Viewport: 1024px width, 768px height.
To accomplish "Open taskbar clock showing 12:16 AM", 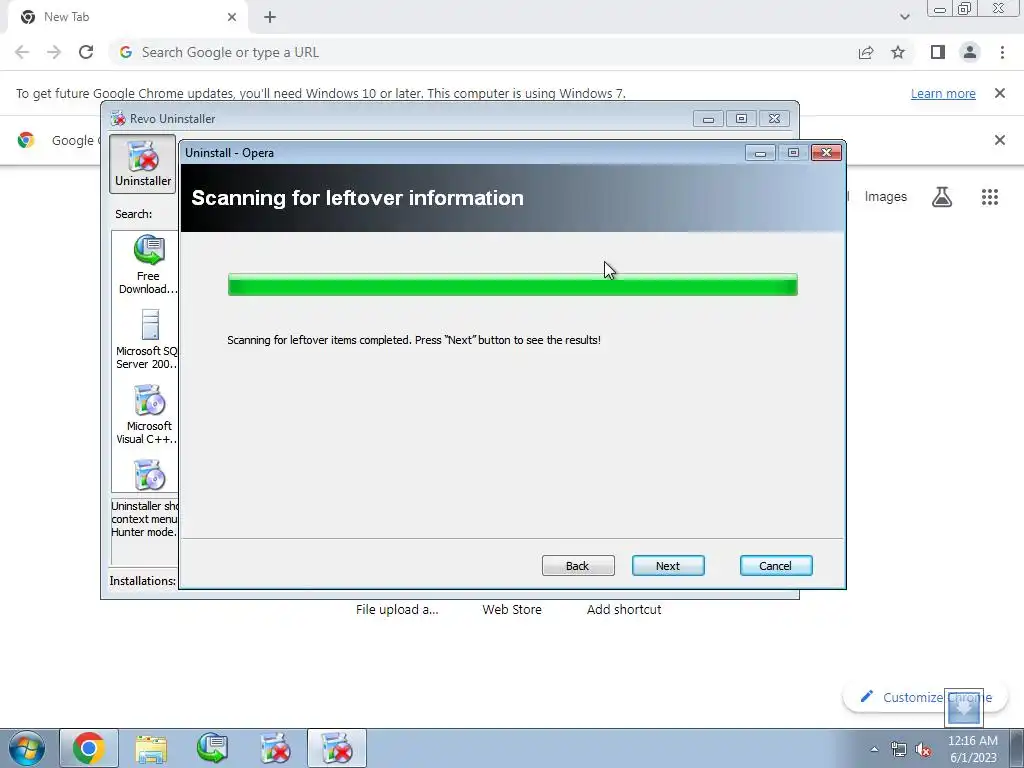I will pyautogui.click(x=972, y=749).
